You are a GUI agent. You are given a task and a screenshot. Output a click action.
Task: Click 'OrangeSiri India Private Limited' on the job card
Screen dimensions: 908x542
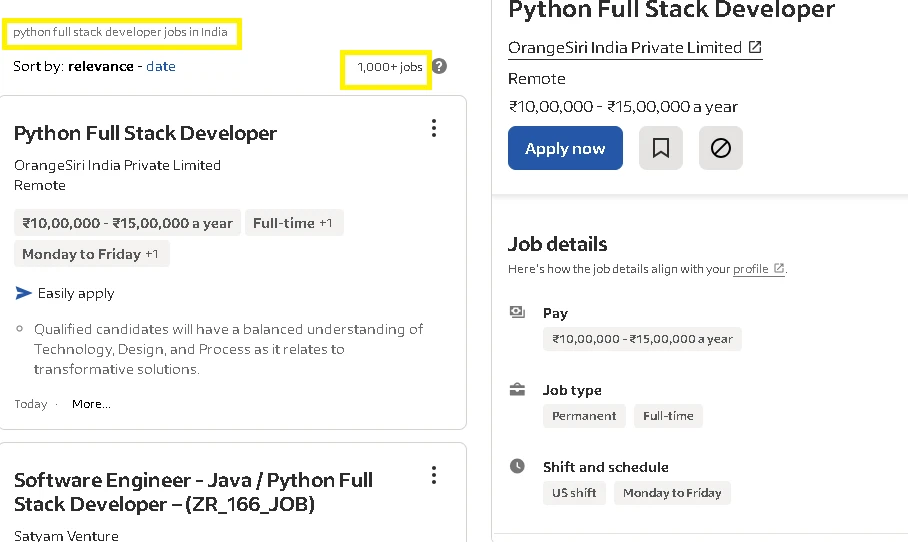click(118, 165)
